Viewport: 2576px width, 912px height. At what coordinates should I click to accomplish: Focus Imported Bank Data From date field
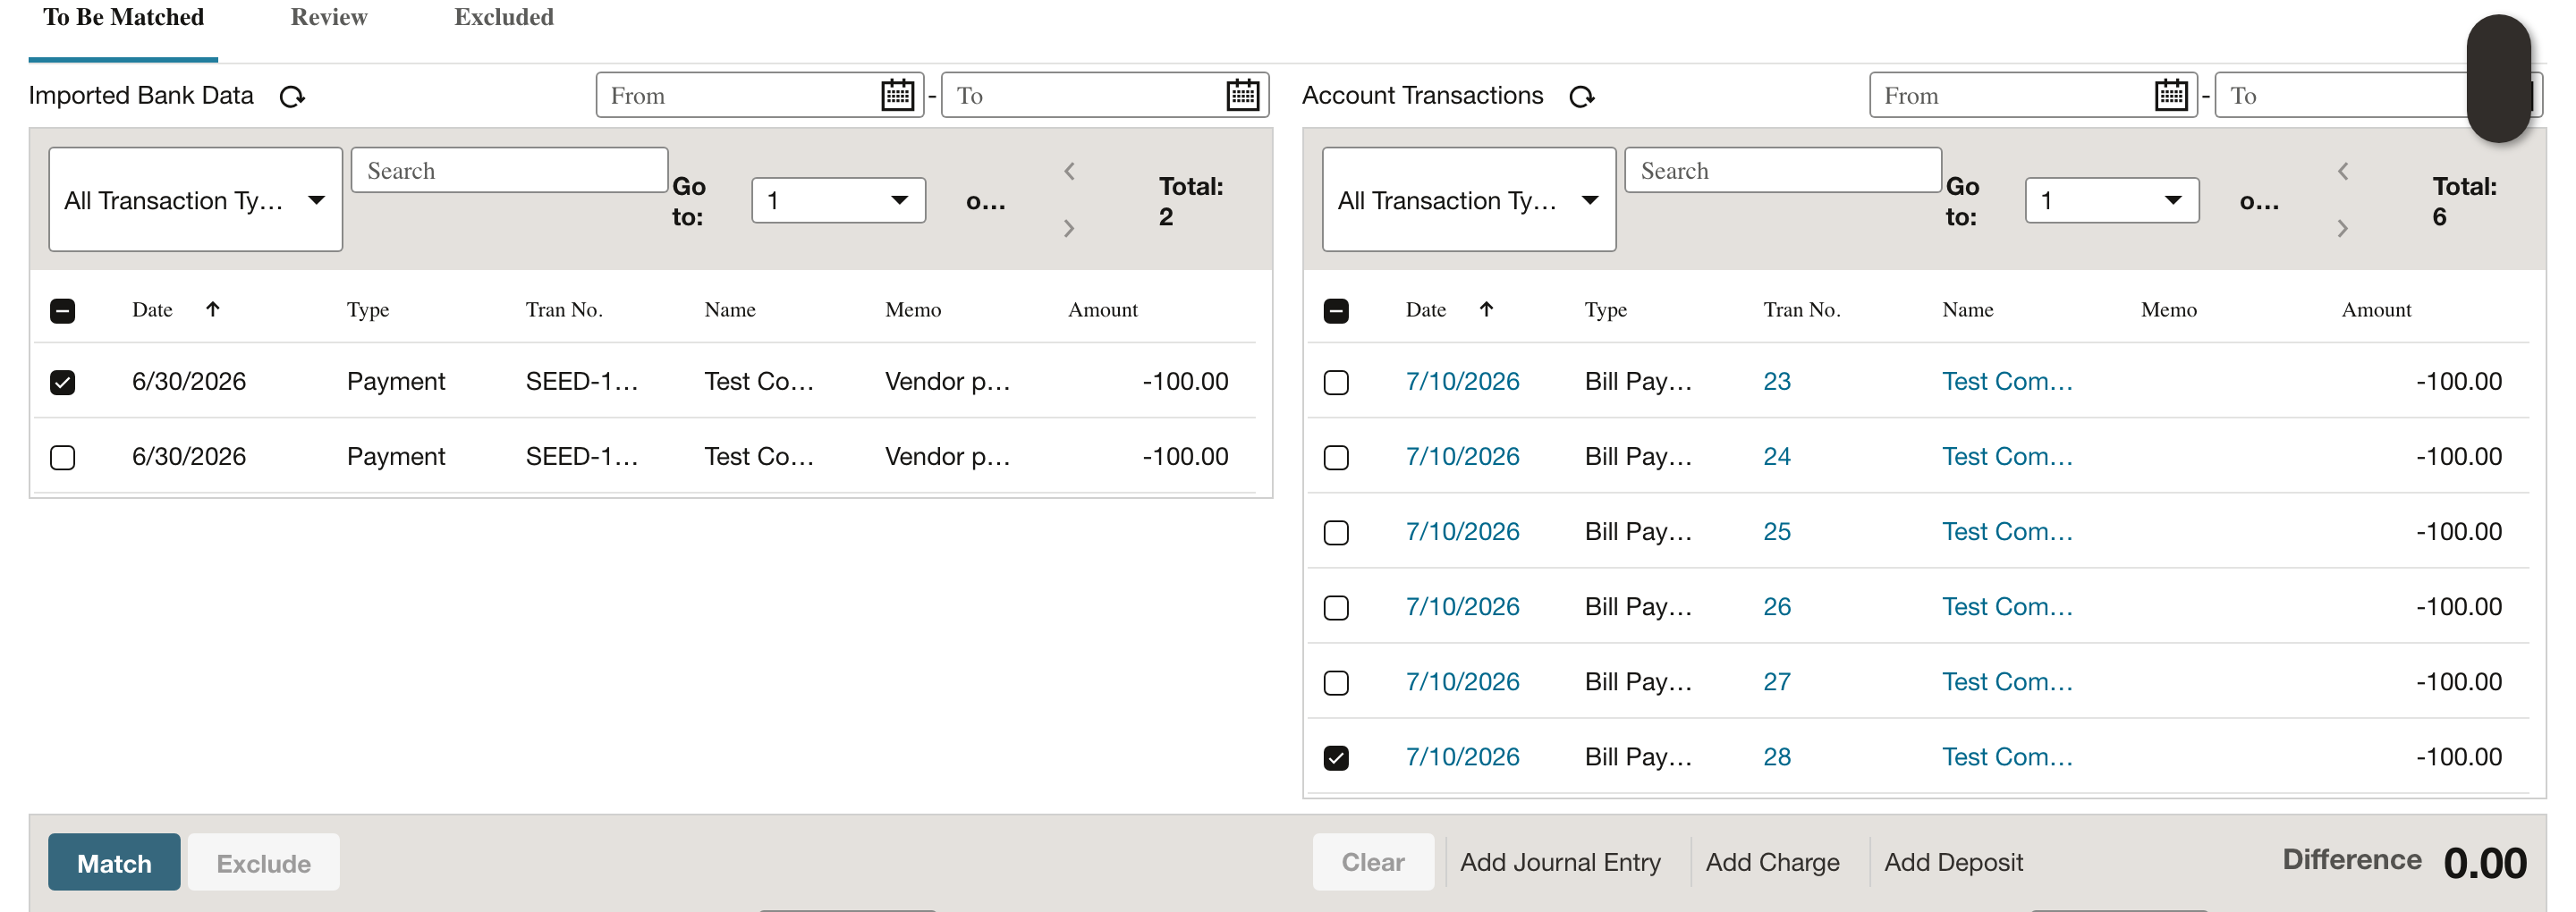coord(760,95)
